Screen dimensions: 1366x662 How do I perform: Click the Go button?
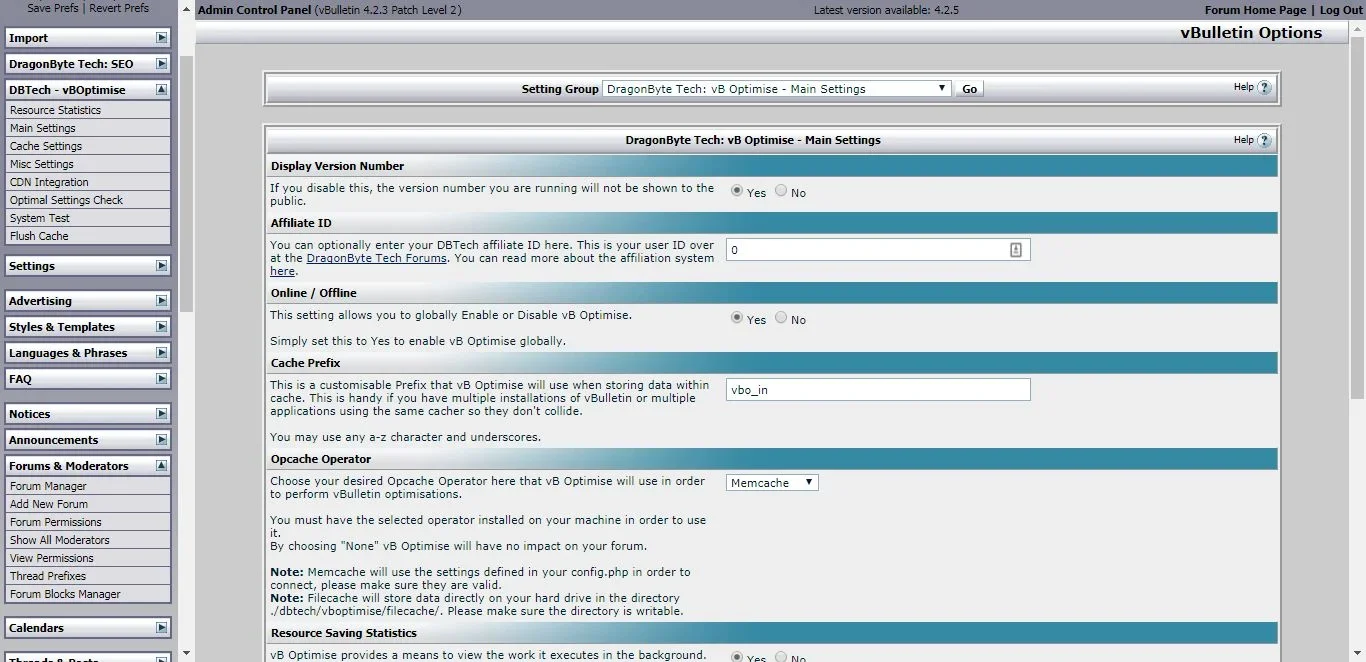969,89
